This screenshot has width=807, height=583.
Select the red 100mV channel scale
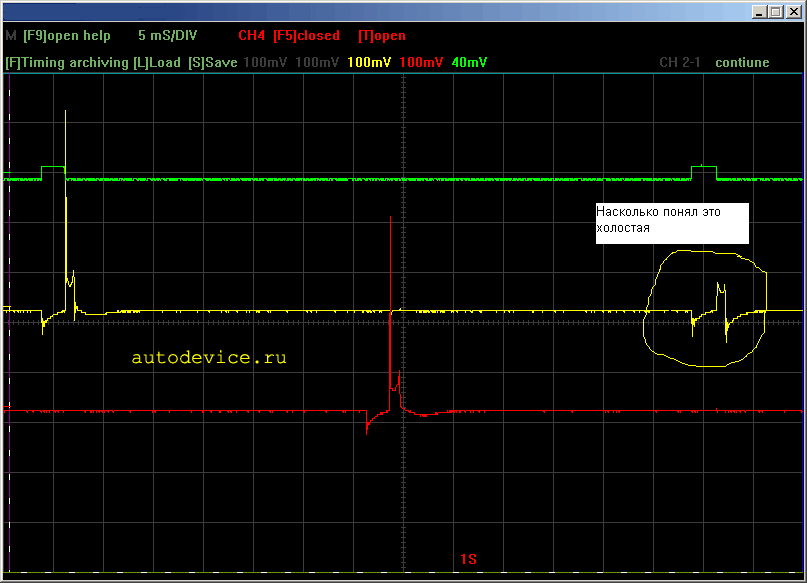(421, 63)
